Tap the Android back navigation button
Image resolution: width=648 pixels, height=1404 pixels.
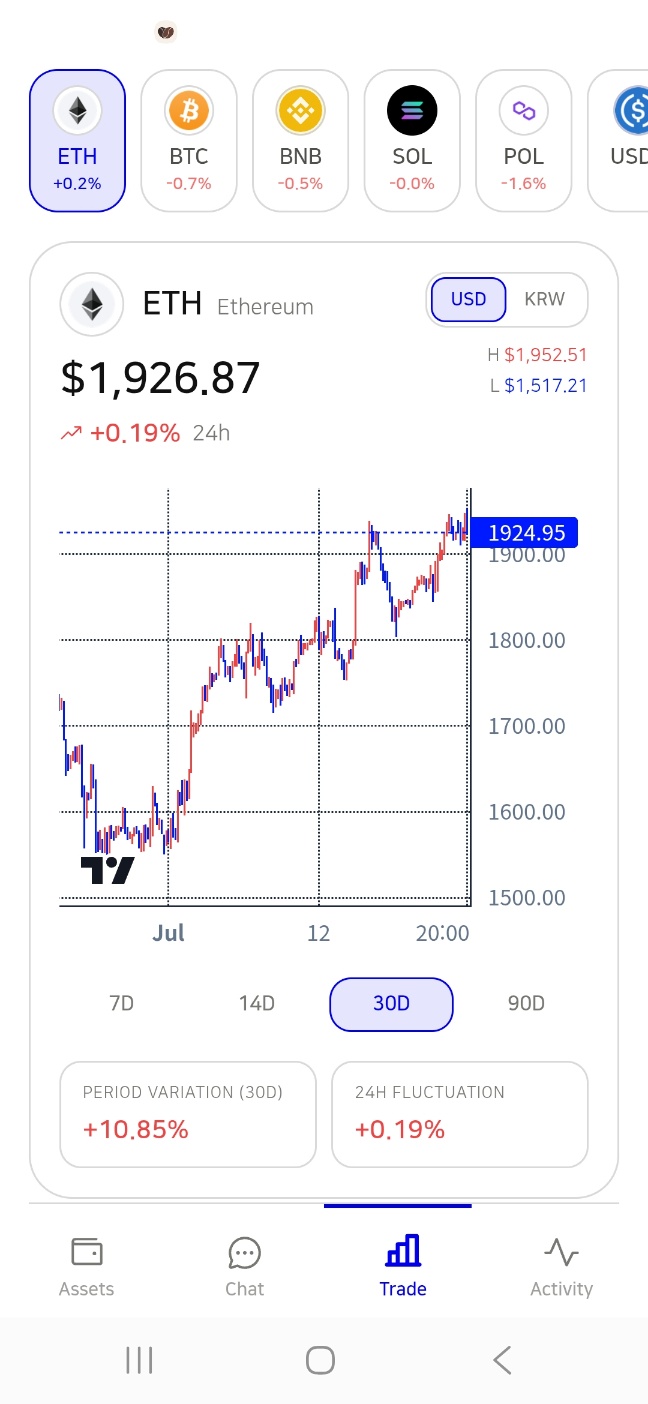click(x=502, y=1359)
